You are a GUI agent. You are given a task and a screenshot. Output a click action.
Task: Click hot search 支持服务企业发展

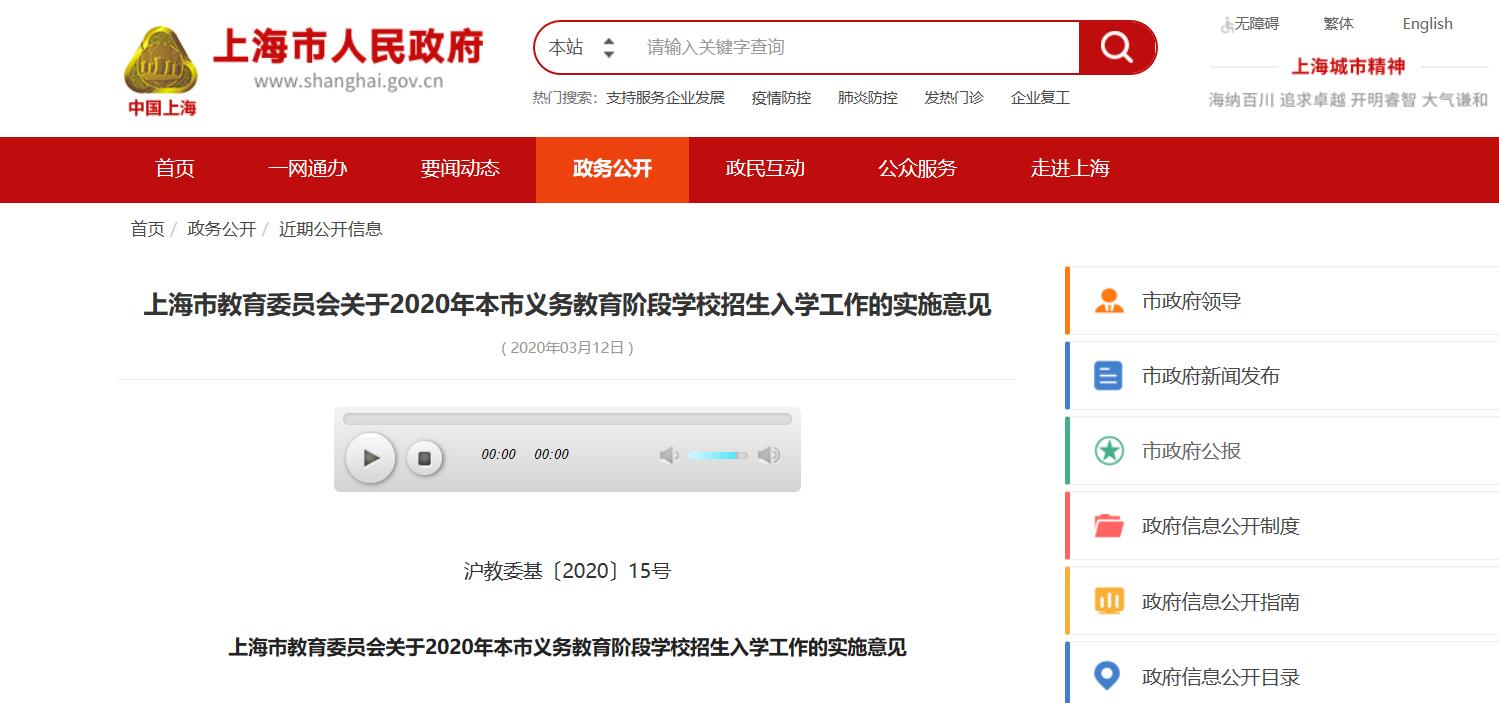point(665,97)
